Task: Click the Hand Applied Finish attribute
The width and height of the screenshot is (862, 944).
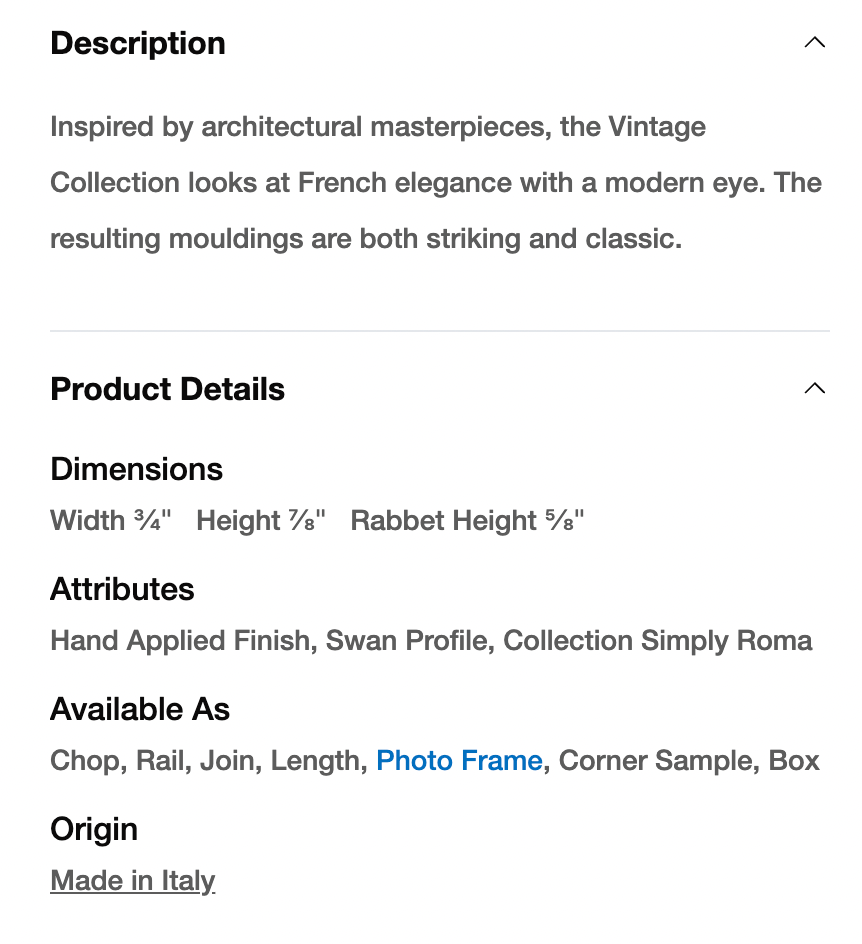Action: point(180,641)
